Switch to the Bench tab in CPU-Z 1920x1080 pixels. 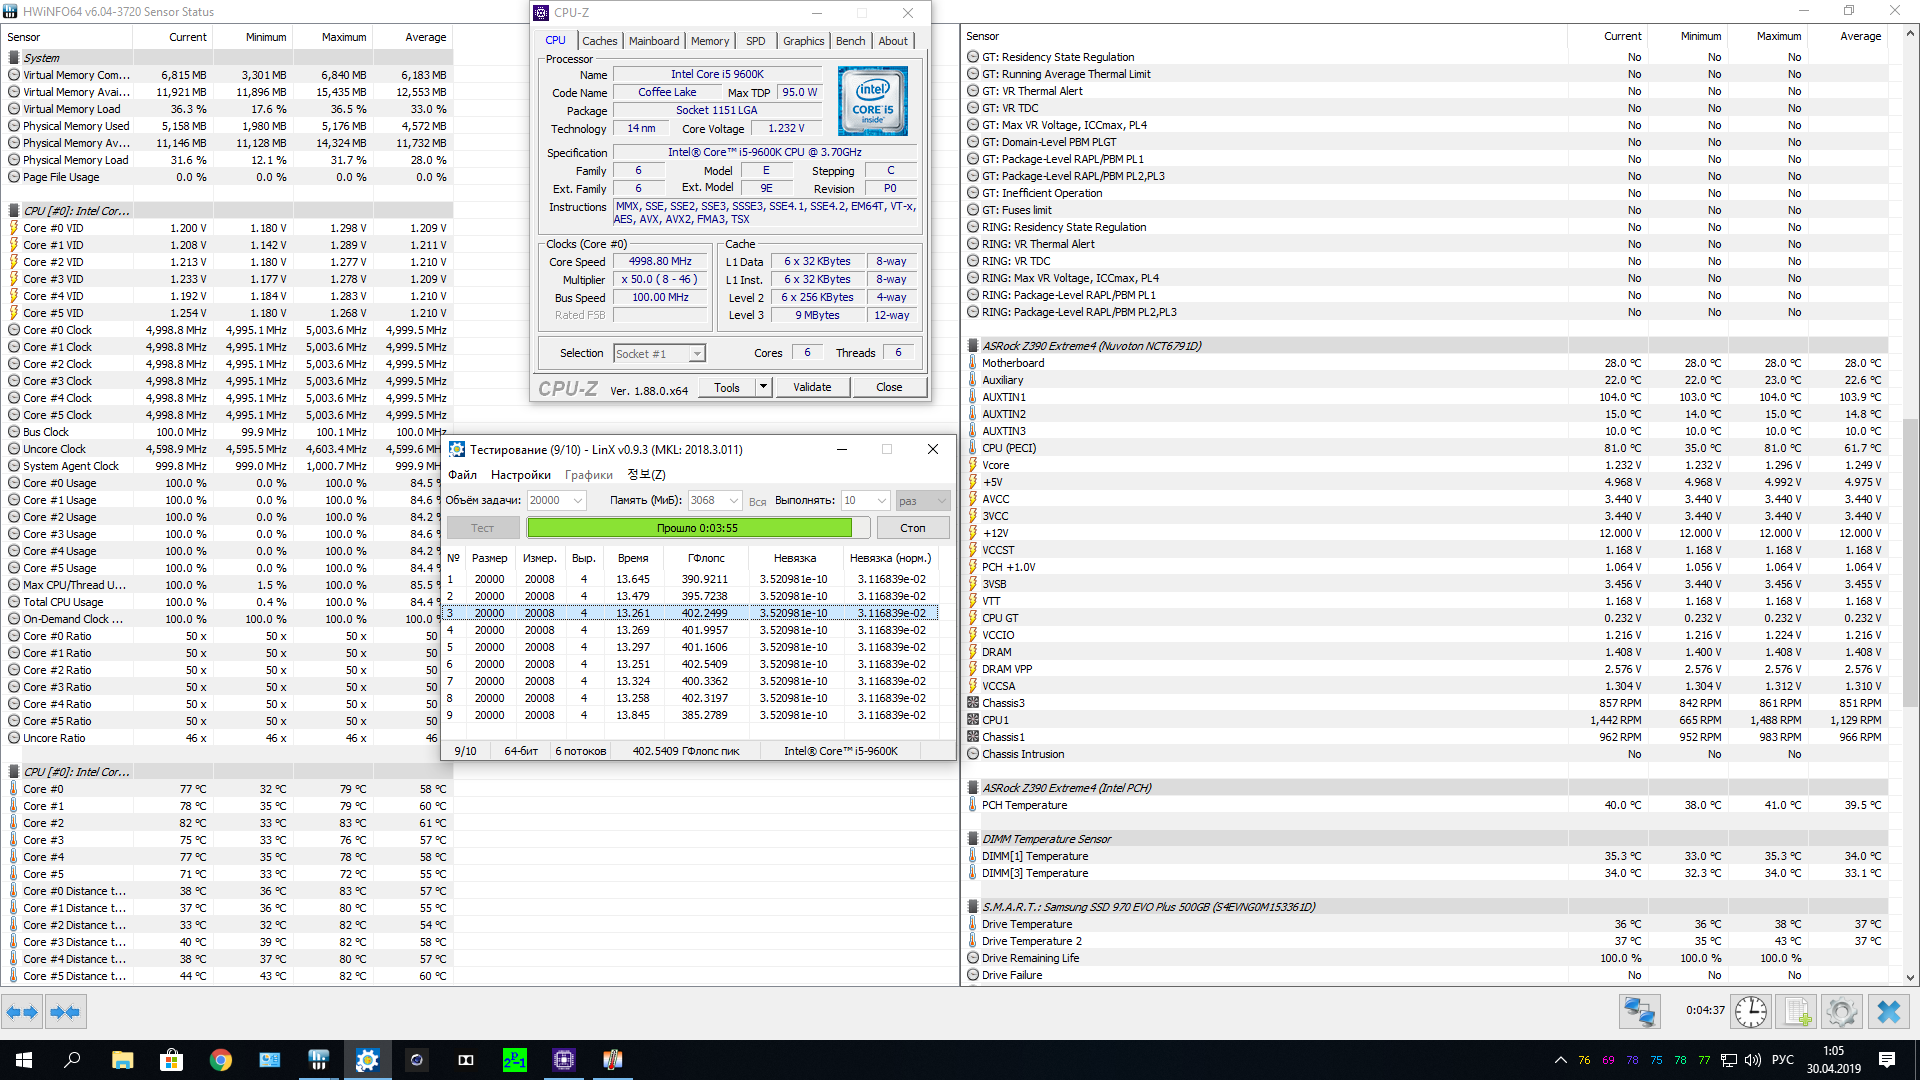click(850, 41)
